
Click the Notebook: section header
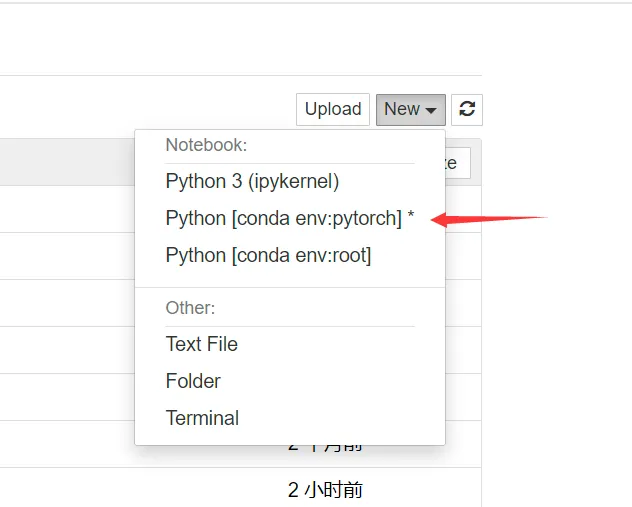point(206,144)
